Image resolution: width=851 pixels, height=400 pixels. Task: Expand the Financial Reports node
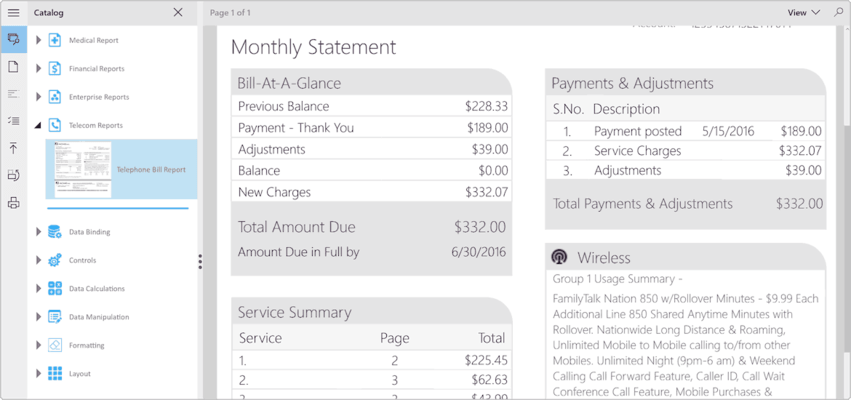point(39,69)
